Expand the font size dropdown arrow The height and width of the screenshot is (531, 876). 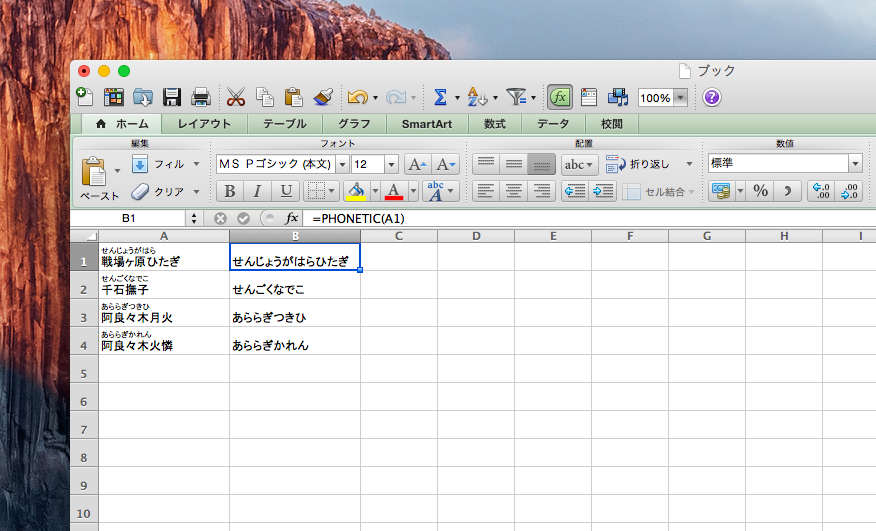tap(391, 164)
